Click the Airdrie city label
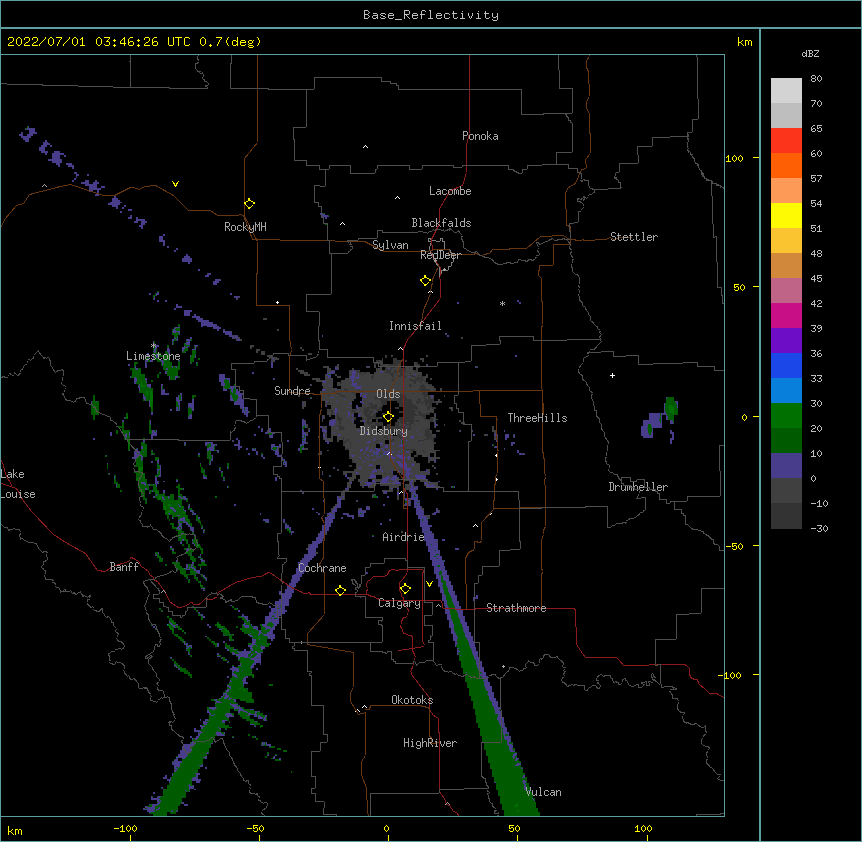Viewport: 862px width, 842px height. pyautogui.click(x=403, y=537)
